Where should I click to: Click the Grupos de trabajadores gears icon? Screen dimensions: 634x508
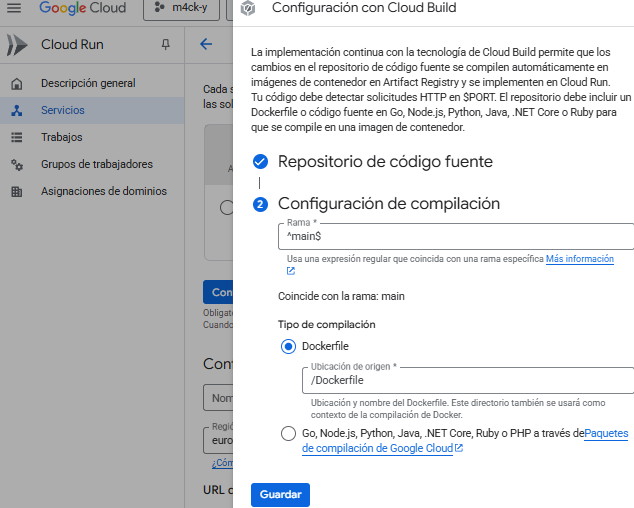pos(17,165)
